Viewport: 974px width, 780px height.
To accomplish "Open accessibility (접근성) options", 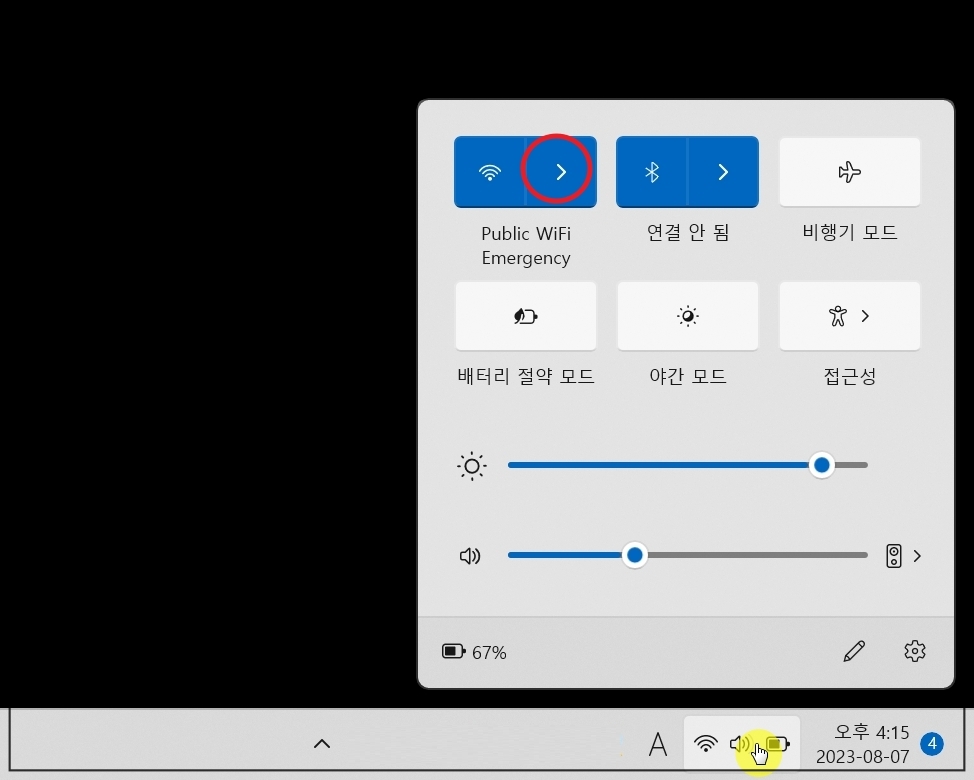I will pyautogui.click(x=849, y=316).
